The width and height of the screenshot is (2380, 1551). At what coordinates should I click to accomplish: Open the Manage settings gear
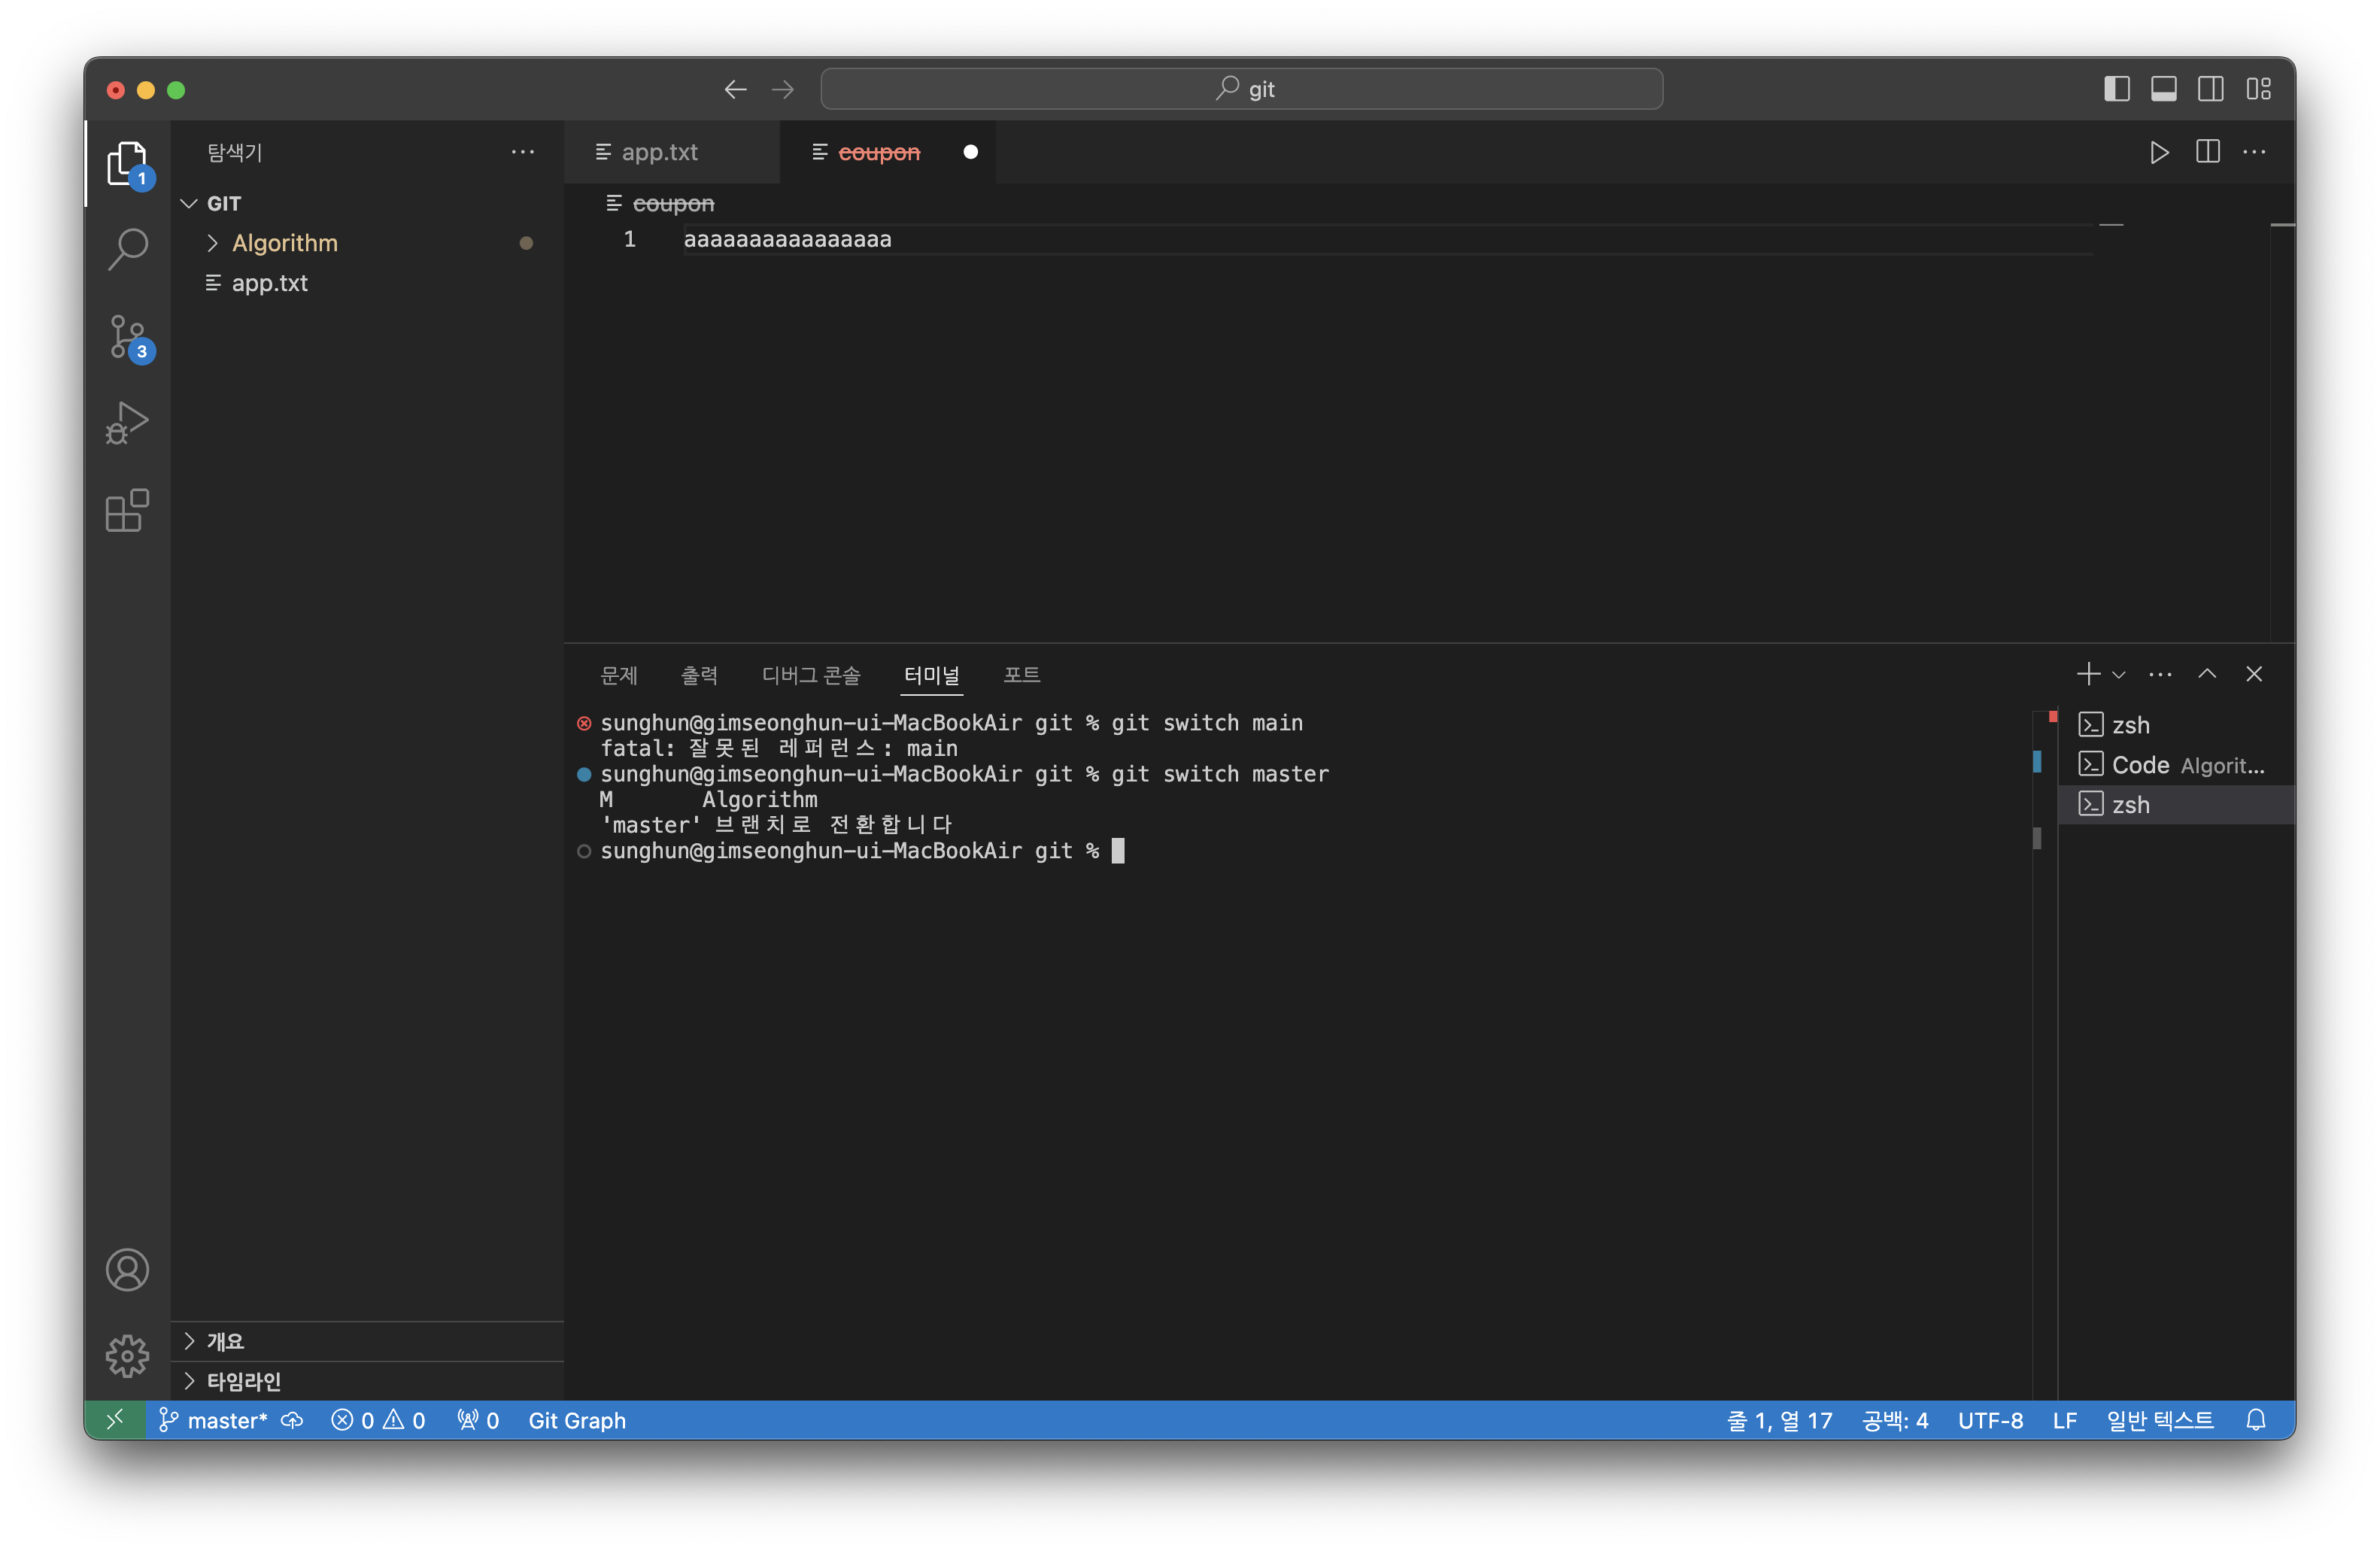pos(128,1355)
